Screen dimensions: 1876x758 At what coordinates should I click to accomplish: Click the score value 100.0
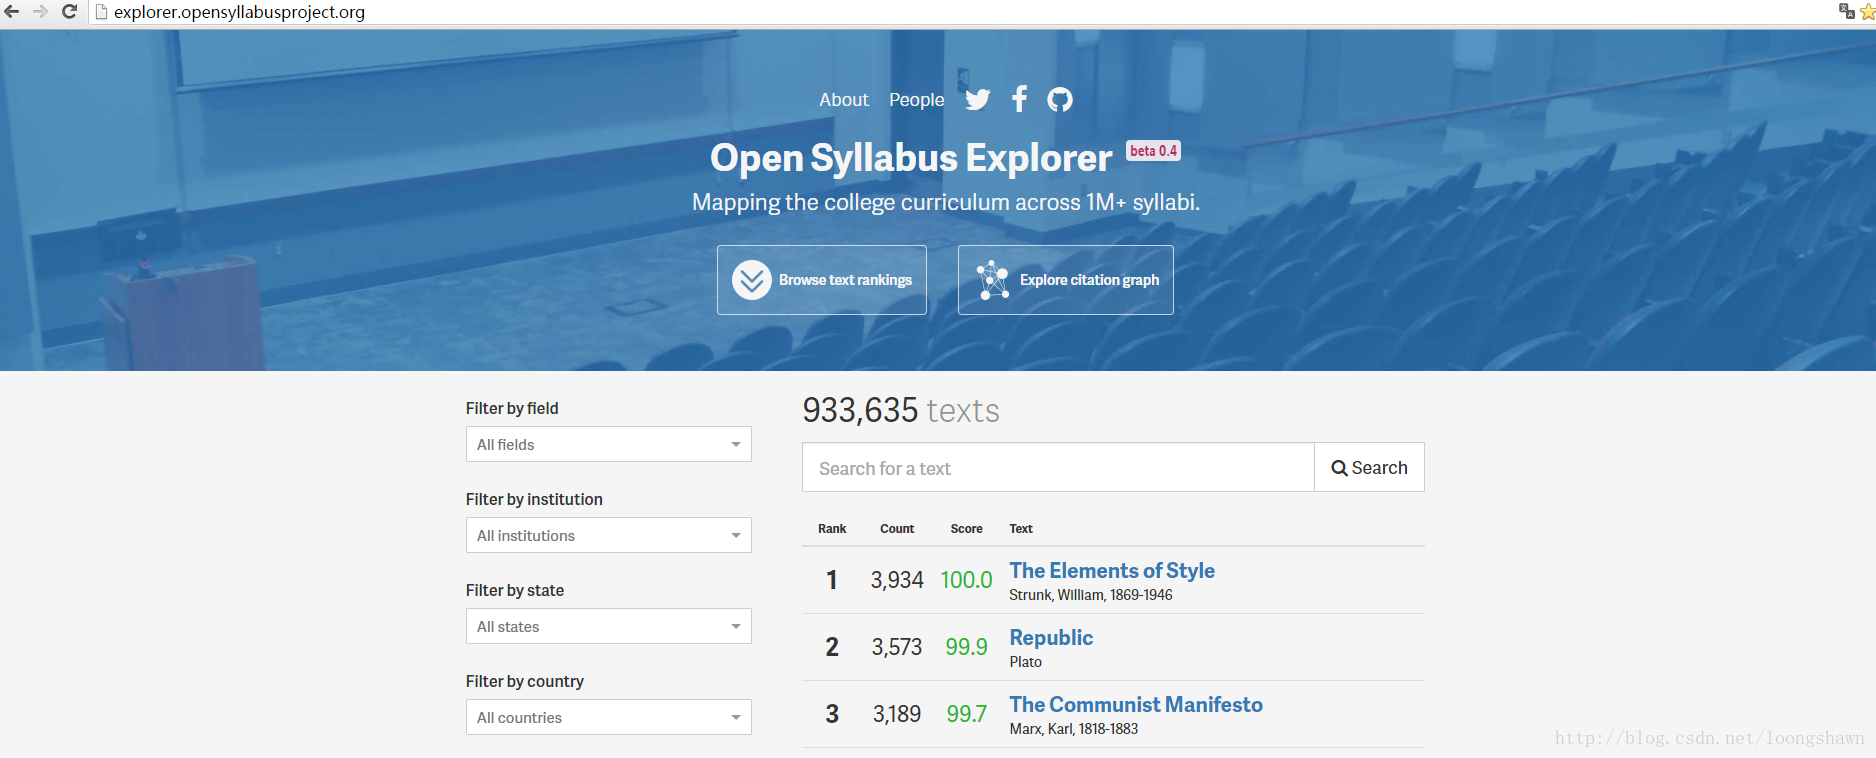[966, 580]
